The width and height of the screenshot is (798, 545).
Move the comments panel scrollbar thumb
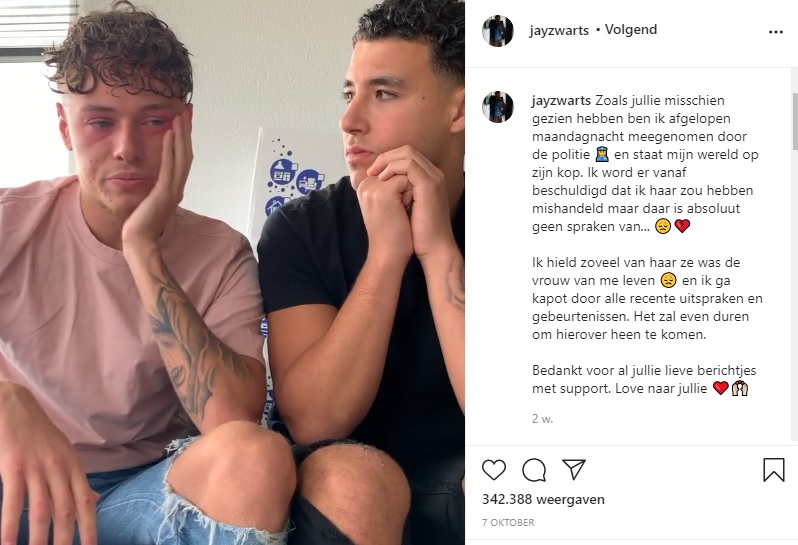pyautogui.click(x=794, y=121)
